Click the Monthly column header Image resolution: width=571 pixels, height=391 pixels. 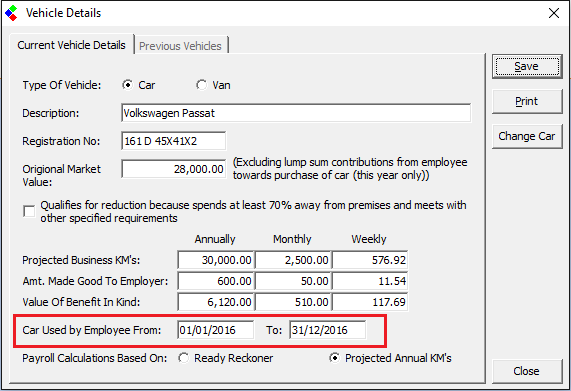point(292,239)
